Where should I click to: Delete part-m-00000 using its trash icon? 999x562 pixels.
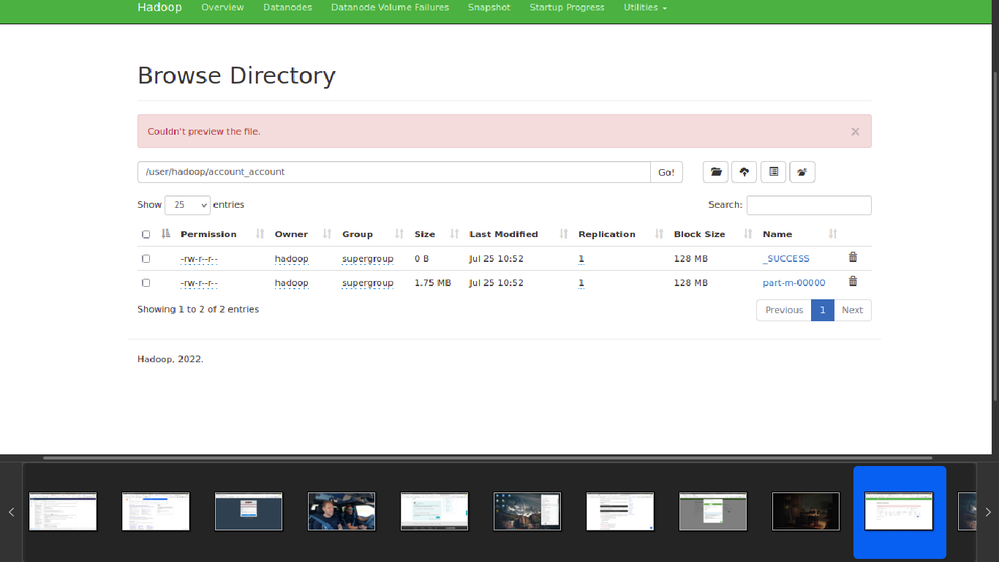853,282
